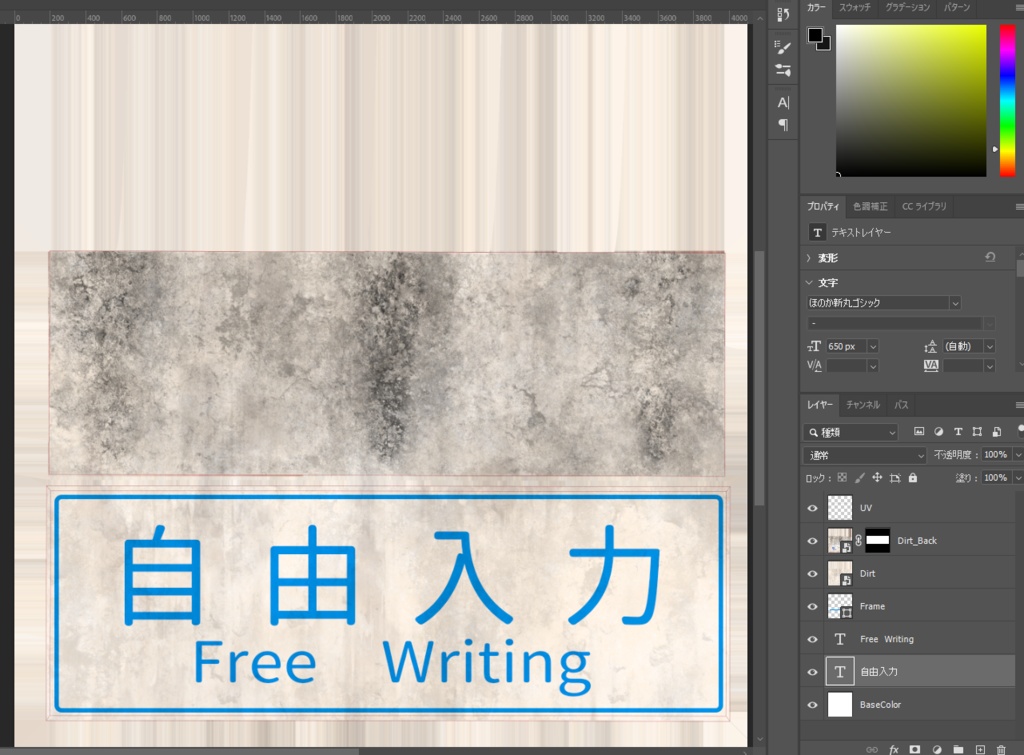Collapse the 文字 section
This screenshot has height=755, width=1024.
point(809,283)
